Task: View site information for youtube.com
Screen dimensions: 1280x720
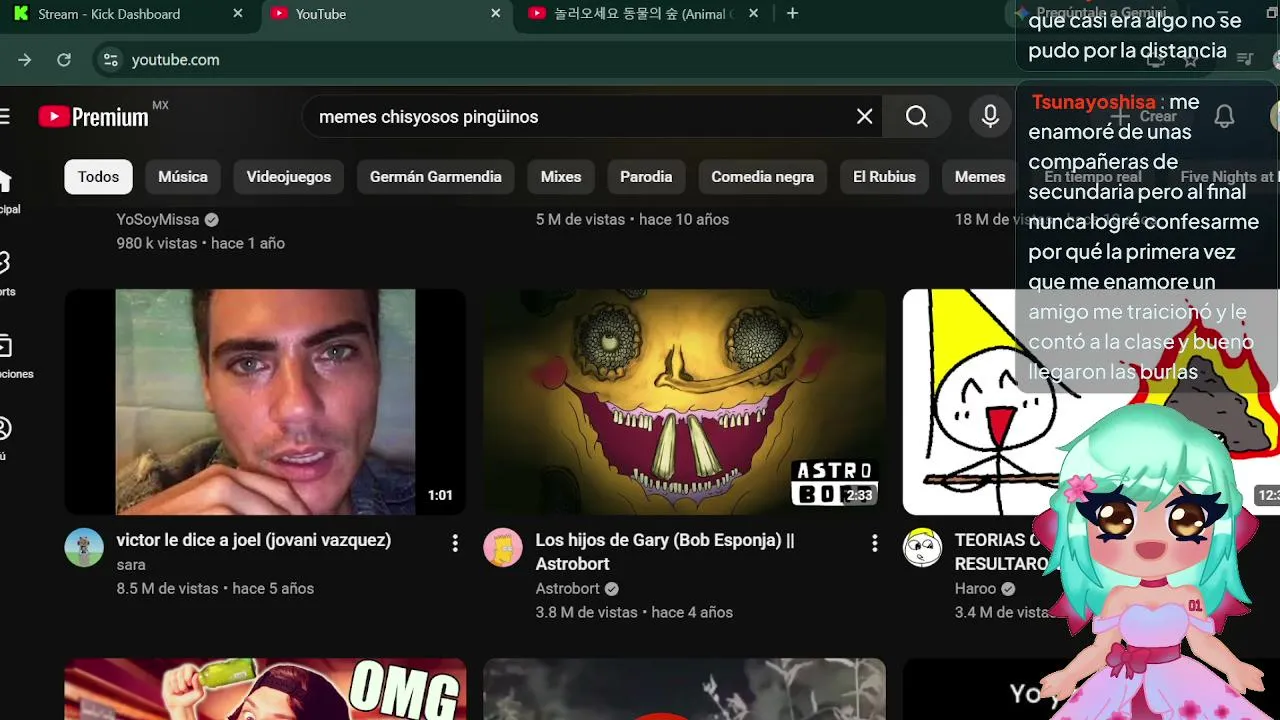Action: pos(110,60)
